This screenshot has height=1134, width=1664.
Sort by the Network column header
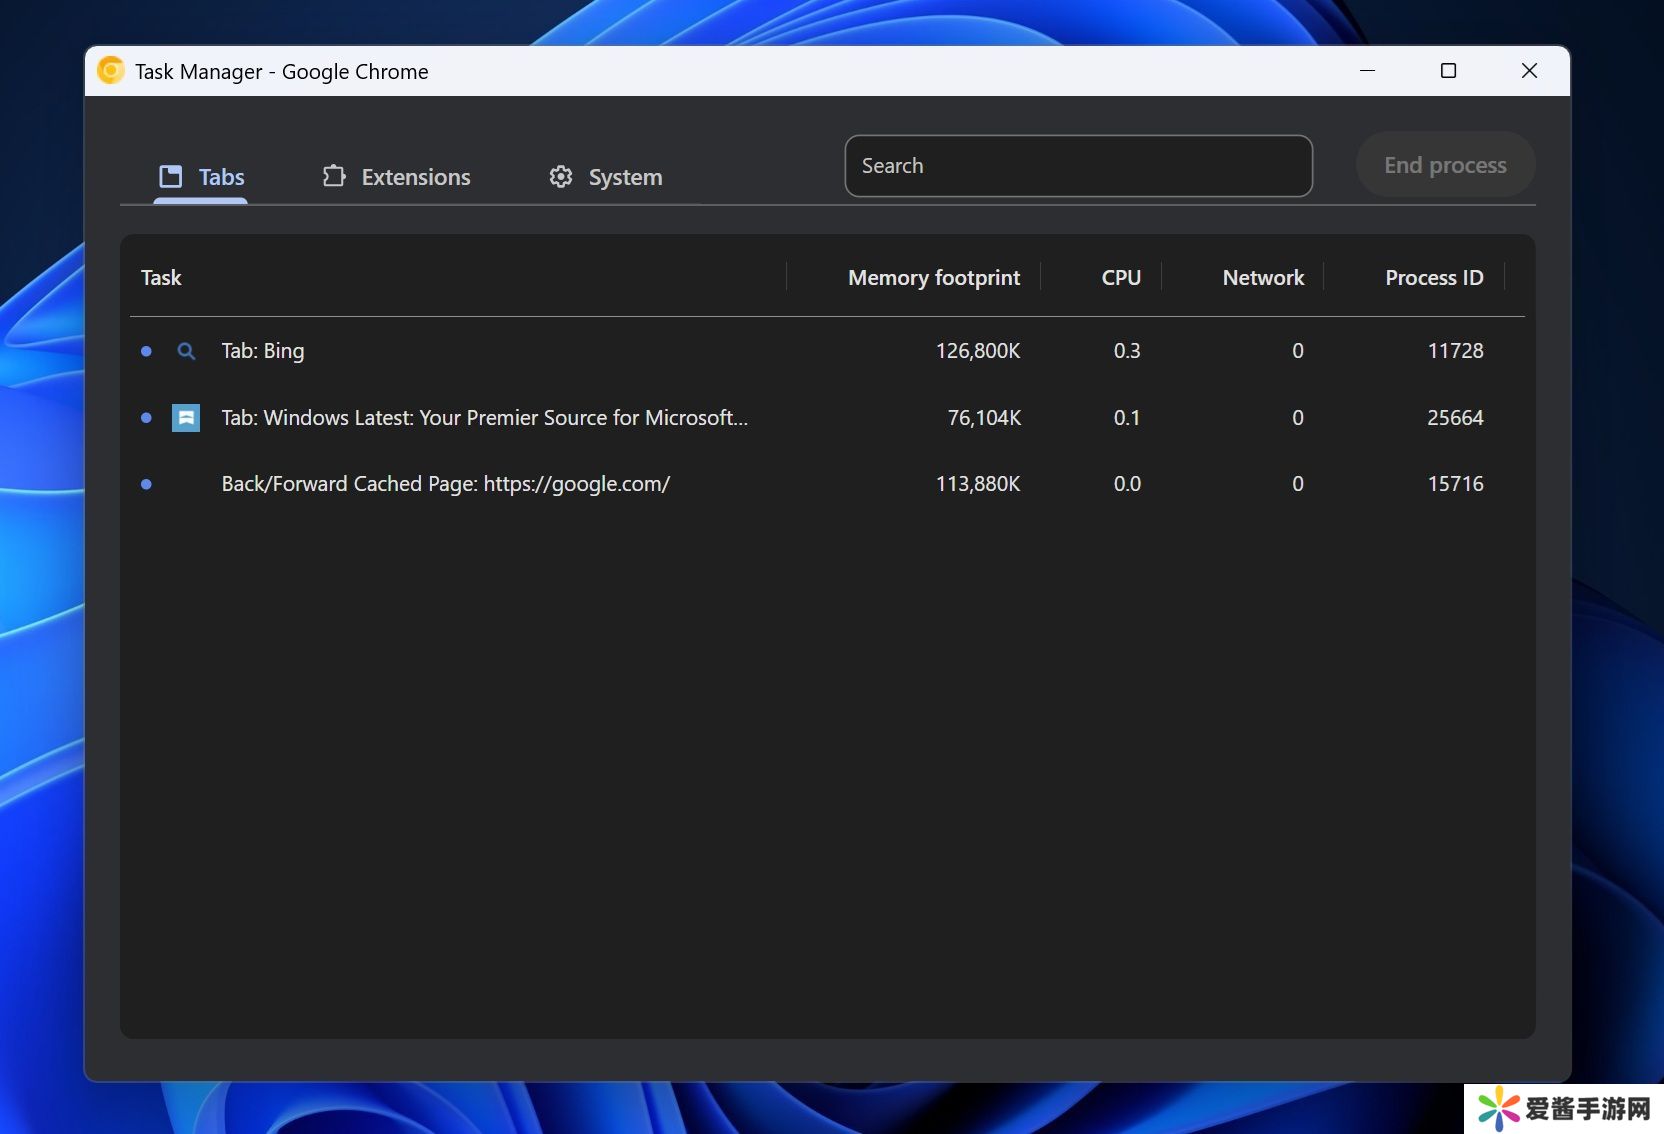pos(1262,278)
